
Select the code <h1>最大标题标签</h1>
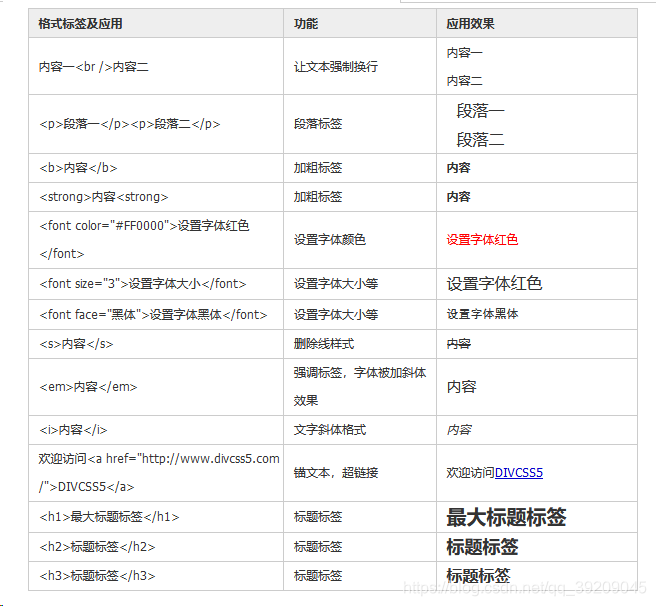point(109,517)
